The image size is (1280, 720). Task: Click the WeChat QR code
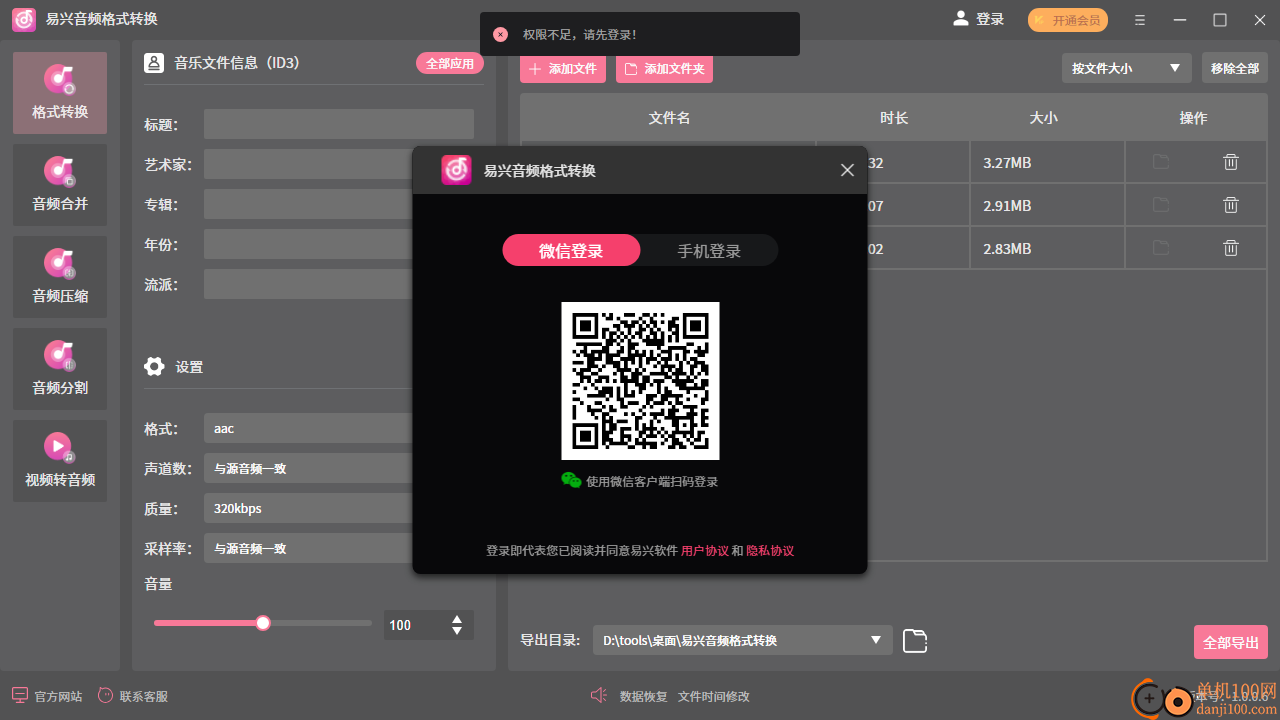(640, 381)
